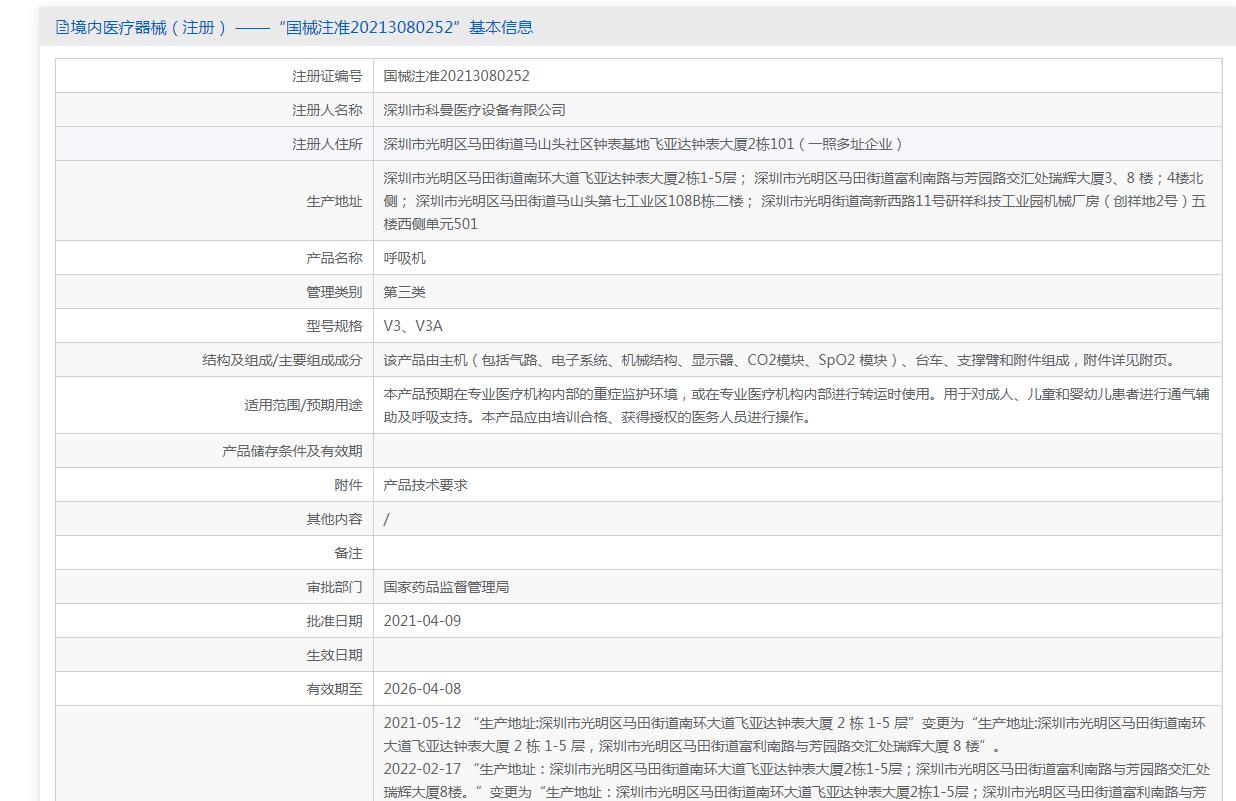Click the 基本信息 header title text

pyautogui.click(x=294, y=28)
